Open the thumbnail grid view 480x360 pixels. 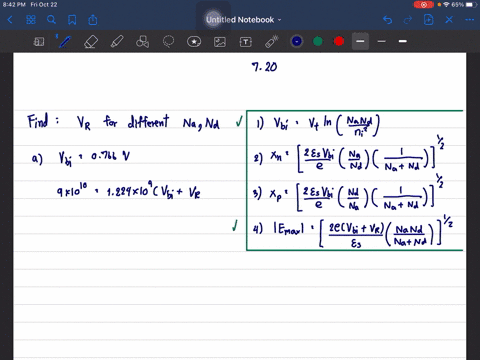coord(31,20)
